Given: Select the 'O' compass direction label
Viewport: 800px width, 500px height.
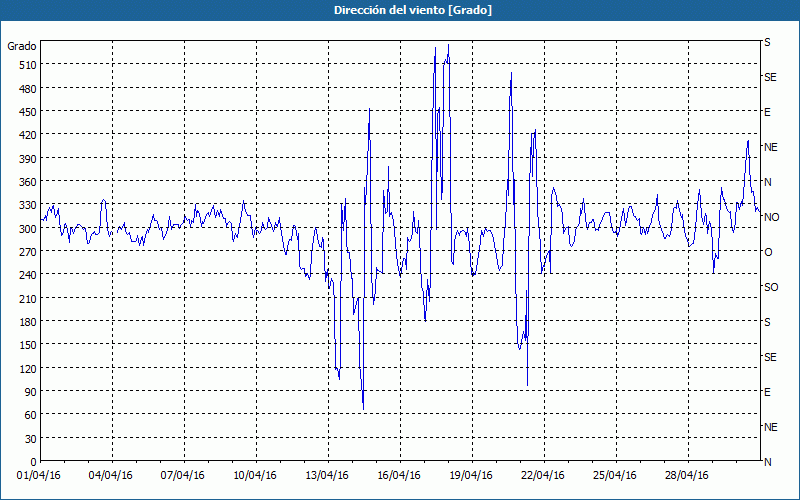Looking at the screenshot, I should coord(768,252).
